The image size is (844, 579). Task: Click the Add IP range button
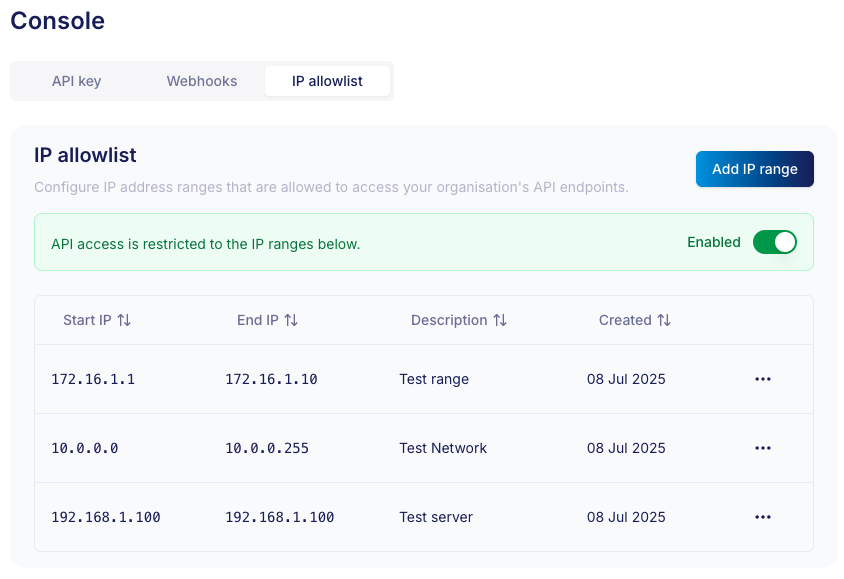[754, 169]
